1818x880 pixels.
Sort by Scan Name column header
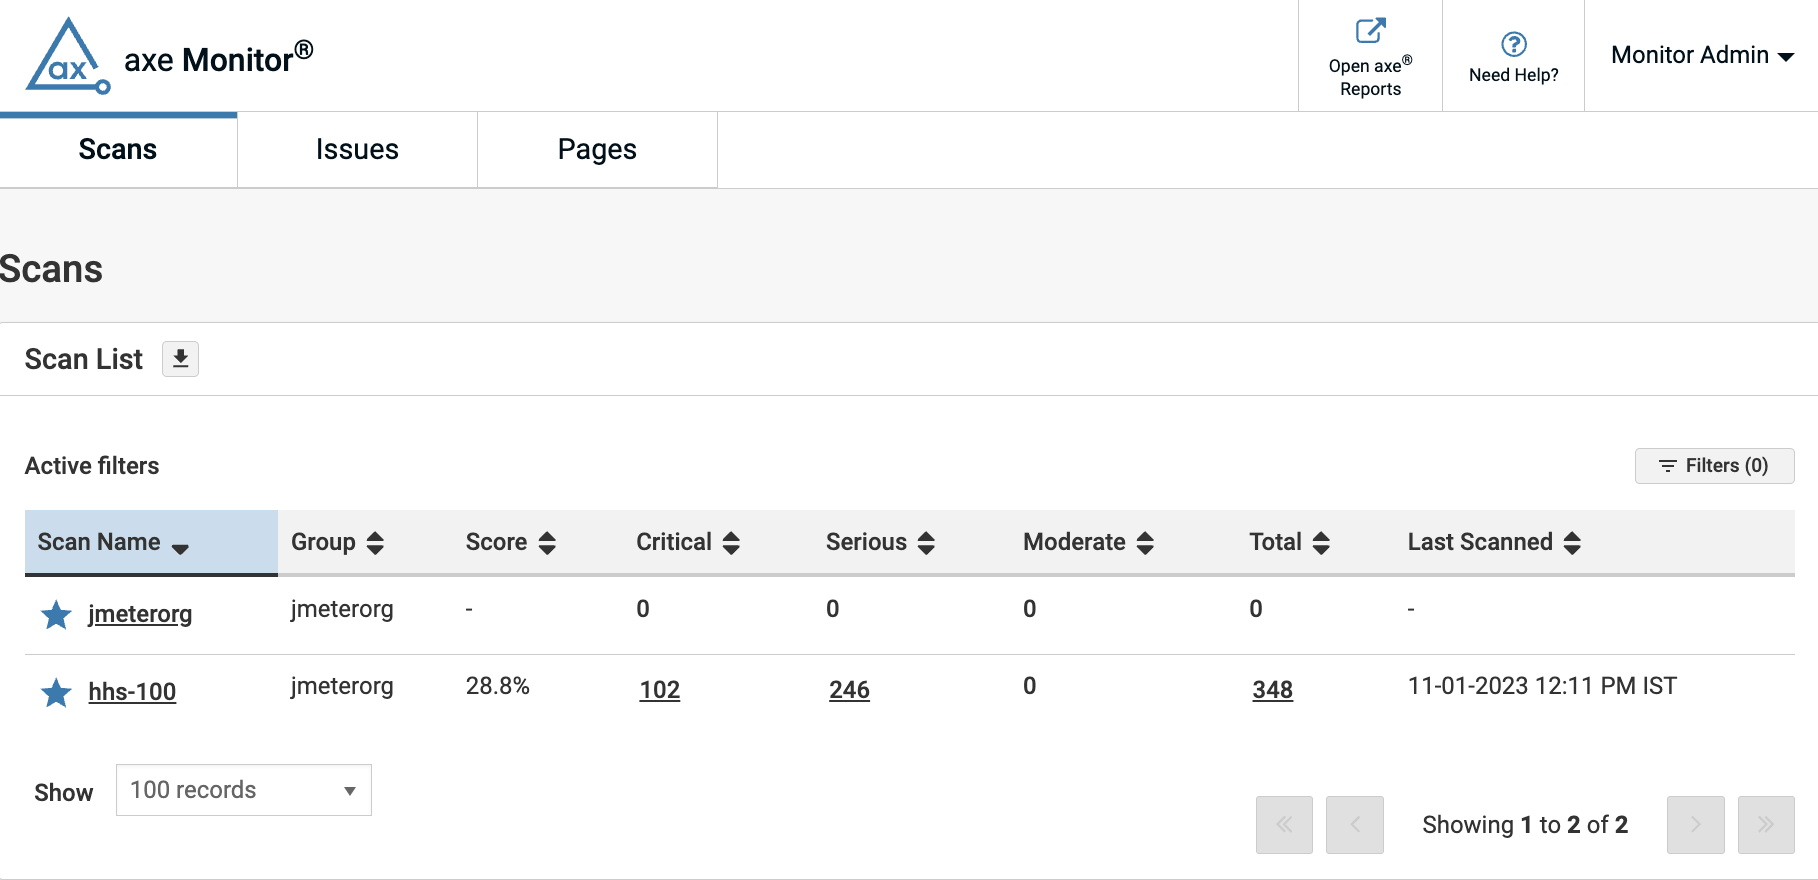[113, 542]
